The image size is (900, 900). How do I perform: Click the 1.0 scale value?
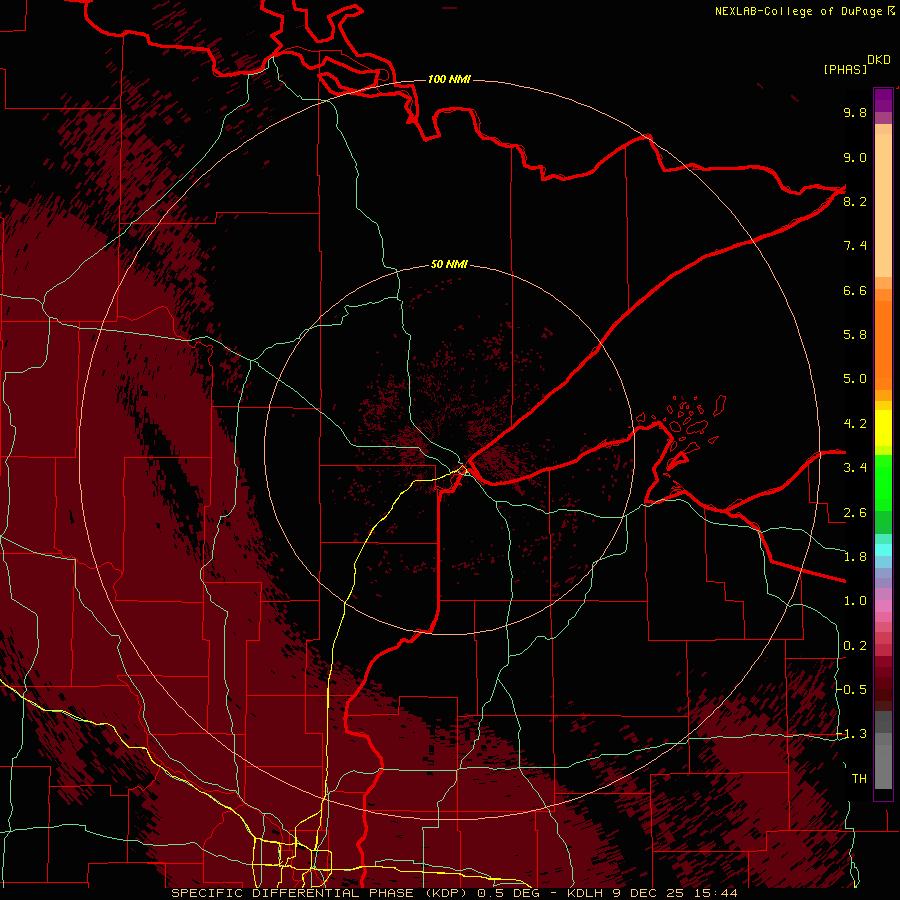[x=855, y=601]
